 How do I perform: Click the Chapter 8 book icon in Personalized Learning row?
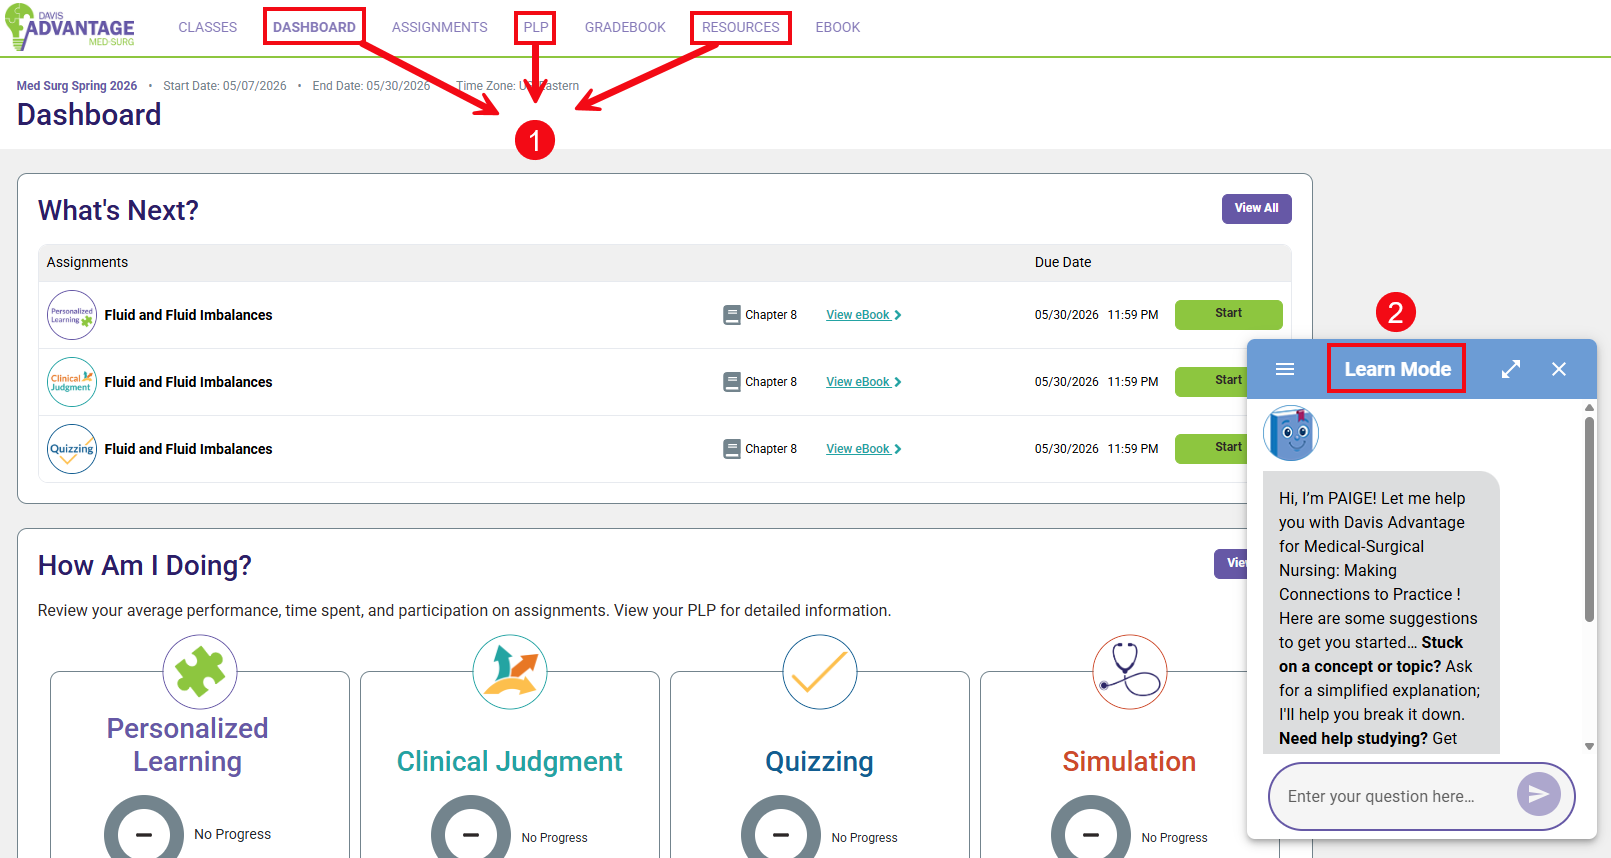click(x=732, y=315)
